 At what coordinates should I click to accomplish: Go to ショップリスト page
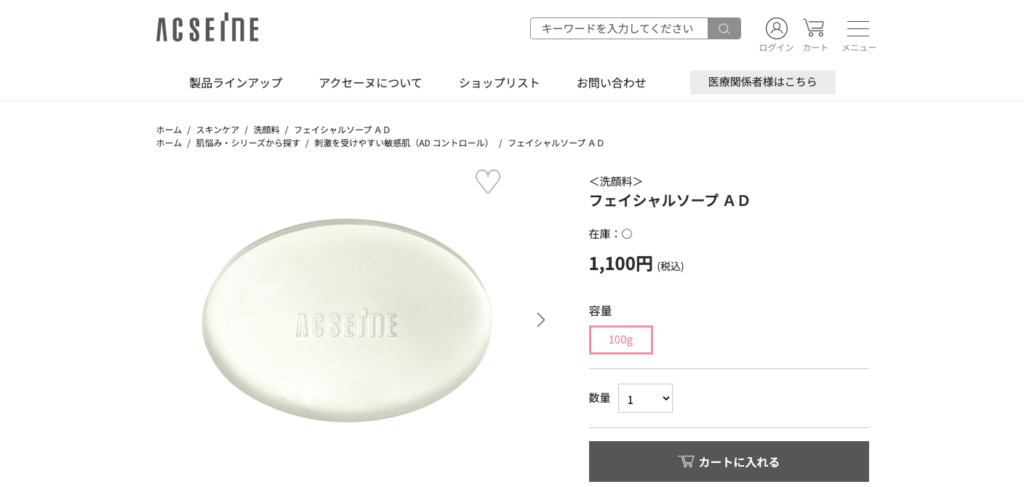coord(499,83)
